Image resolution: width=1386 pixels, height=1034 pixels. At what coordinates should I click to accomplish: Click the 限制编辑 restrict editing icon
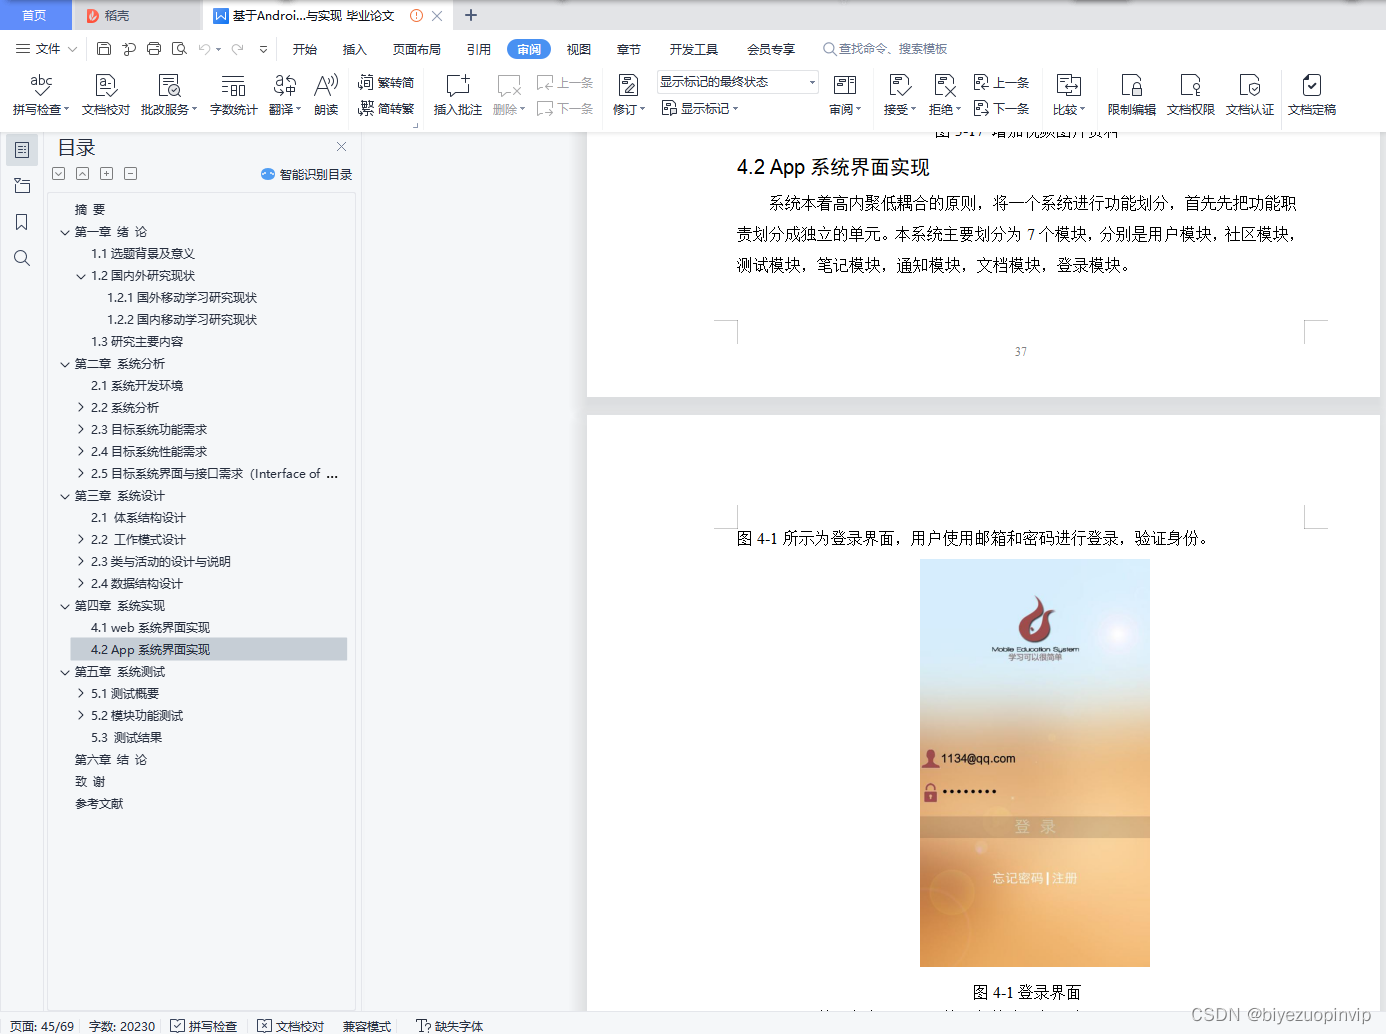coord(1130,95)
